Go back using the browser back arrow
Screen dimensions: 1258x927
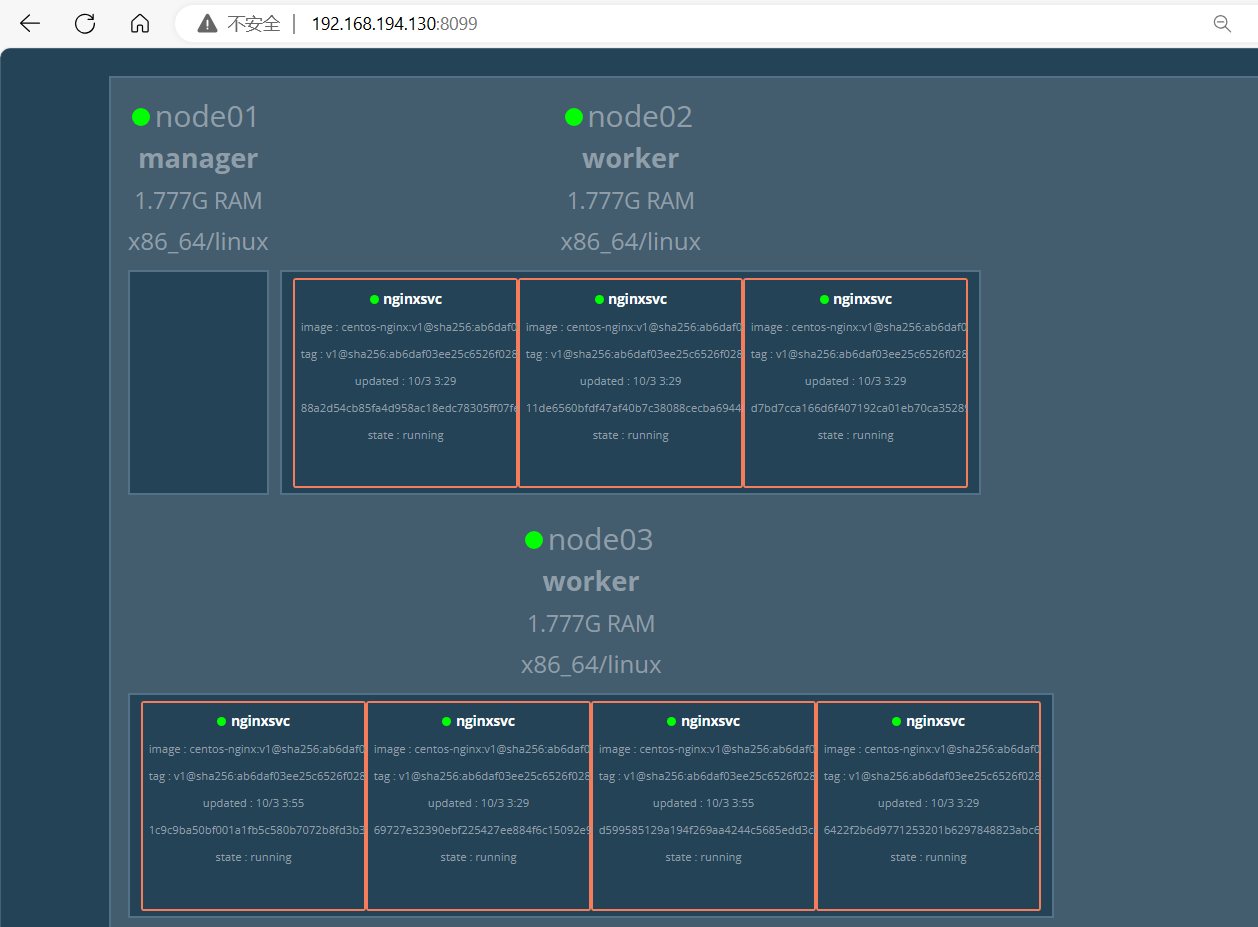pos(30,24)
